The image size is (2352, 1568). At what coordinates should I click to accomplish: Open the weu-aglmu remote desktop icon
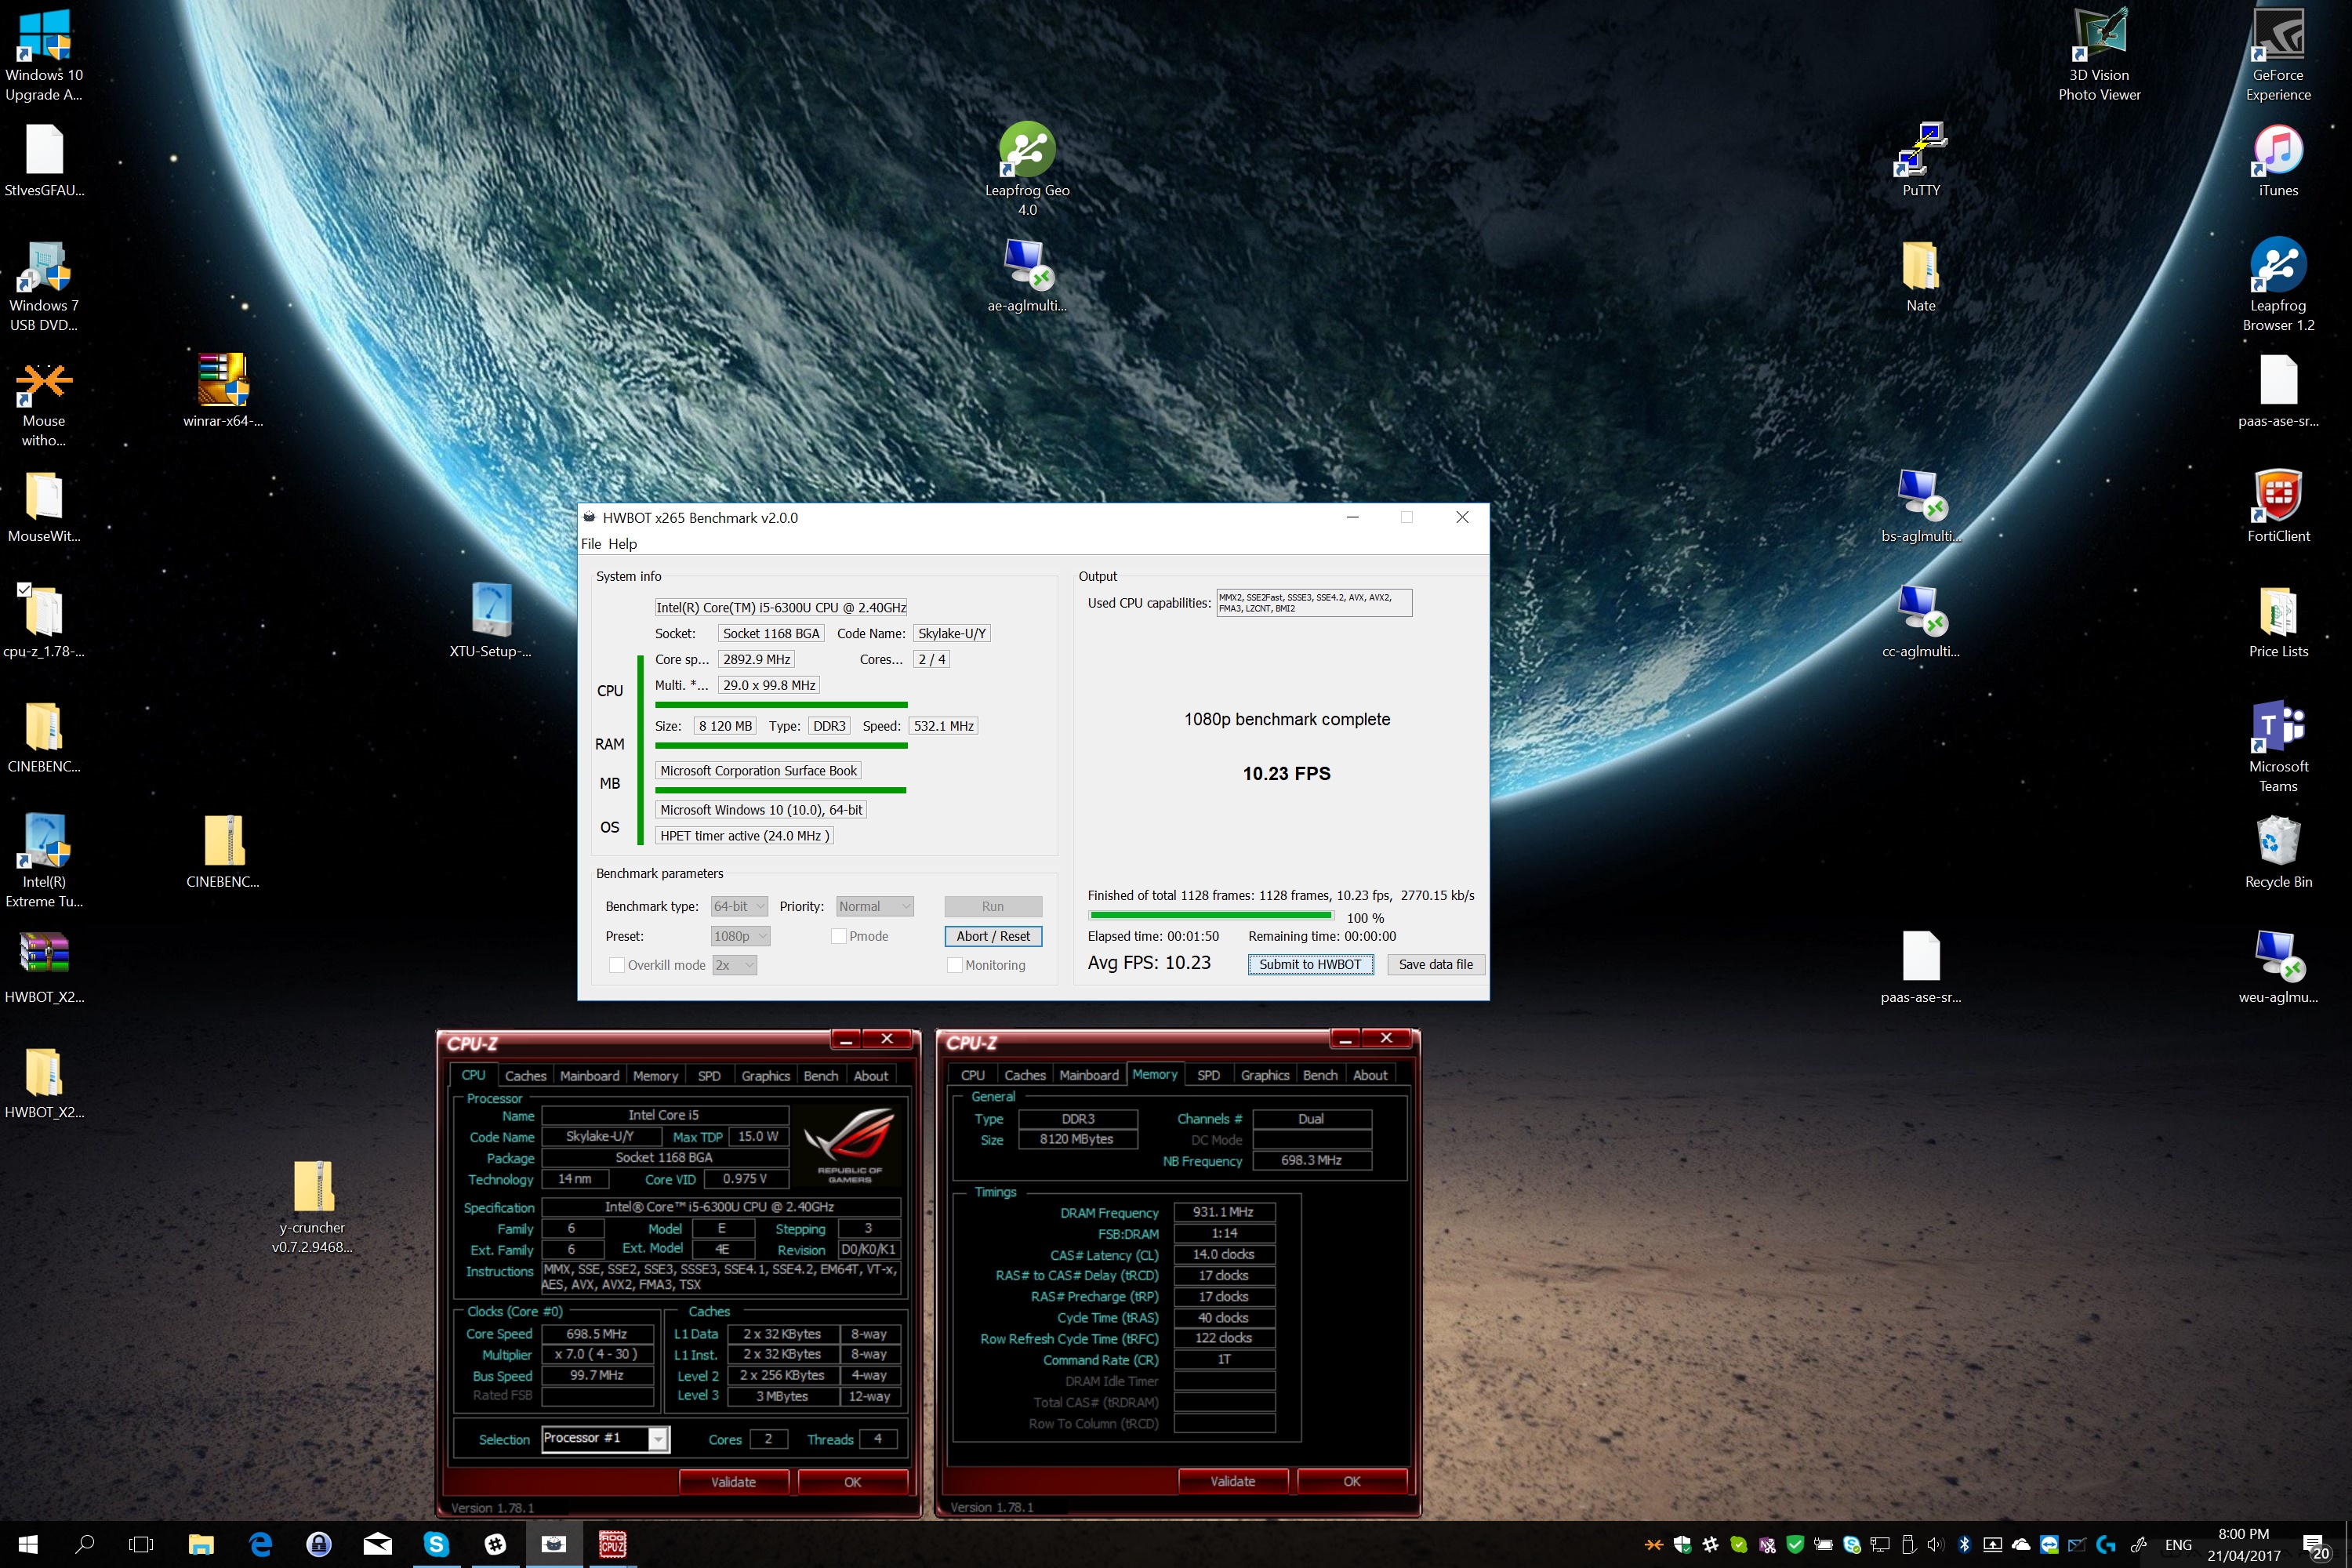(2278, 966)
